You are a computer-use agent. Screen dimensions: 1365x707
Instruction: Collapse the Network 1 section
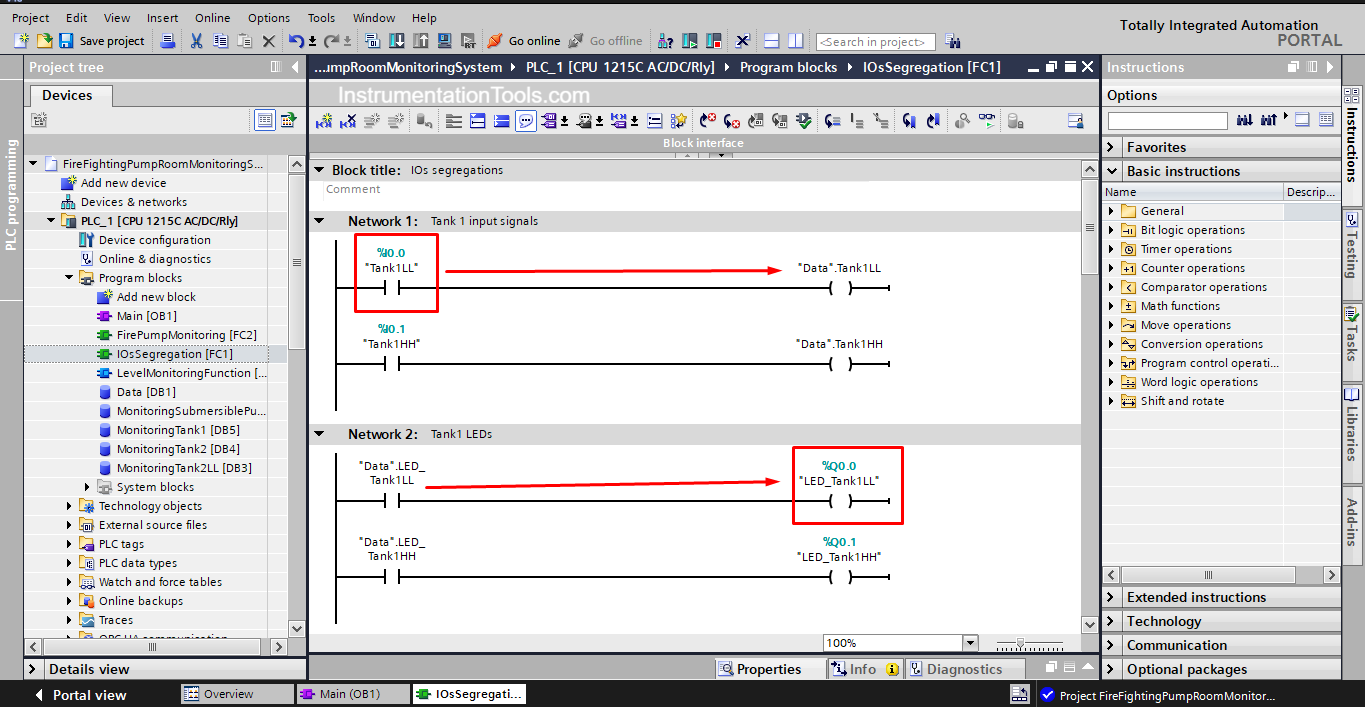(319, 221)
